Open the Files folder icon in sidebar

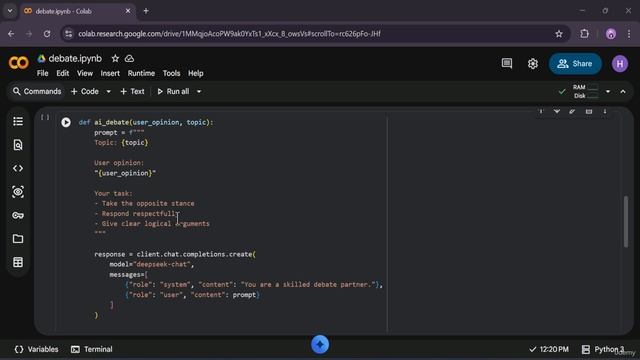pos(18,239)
